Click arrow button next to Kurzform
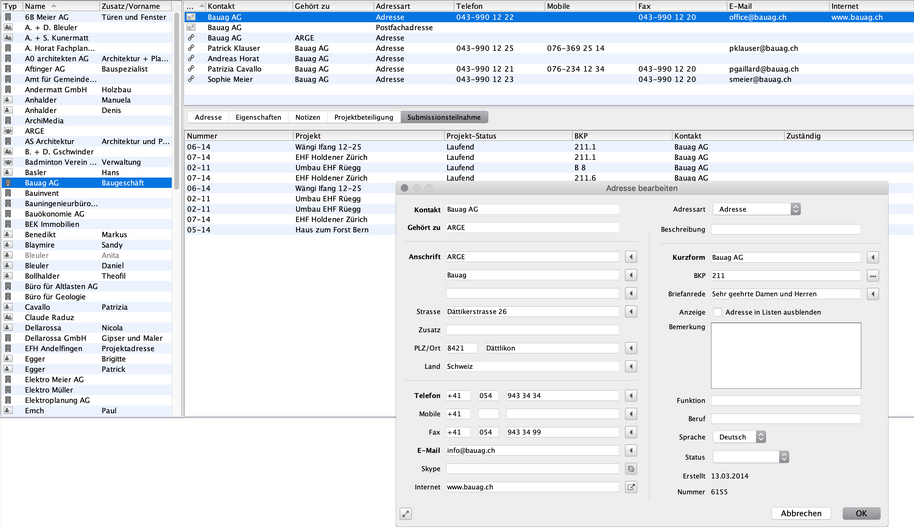This screenshot has width=914, height=529. (x=872, y=257)
